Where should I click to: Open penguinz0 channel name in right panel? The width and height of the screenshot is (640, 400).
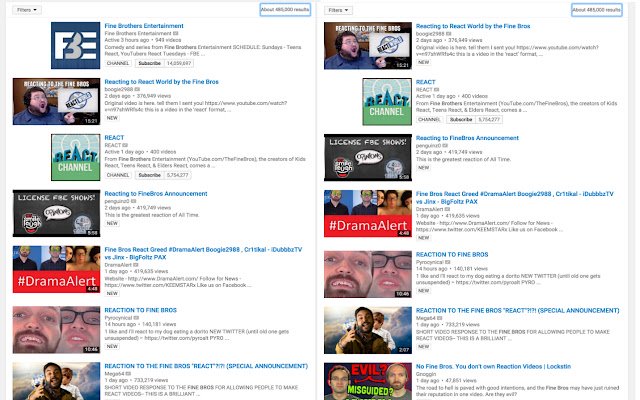(429, 145)
